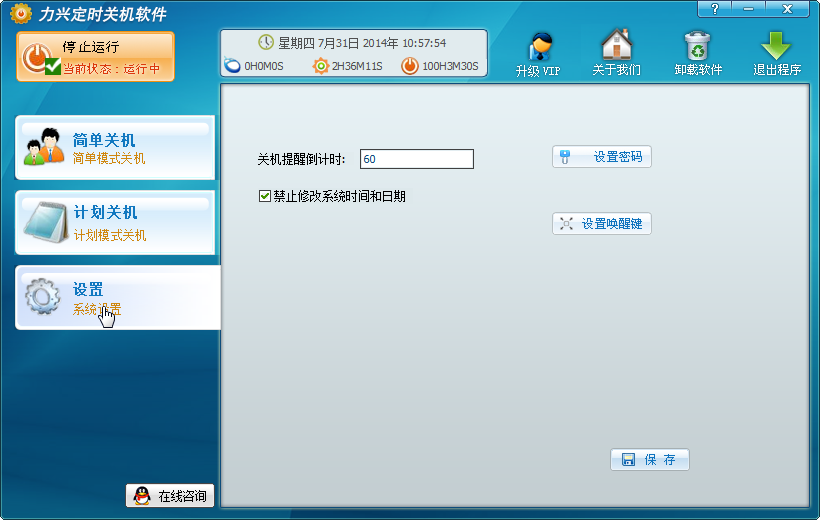Select the 简单关机 sidebar item
820x520 pixels.
[x=115, y=148]
